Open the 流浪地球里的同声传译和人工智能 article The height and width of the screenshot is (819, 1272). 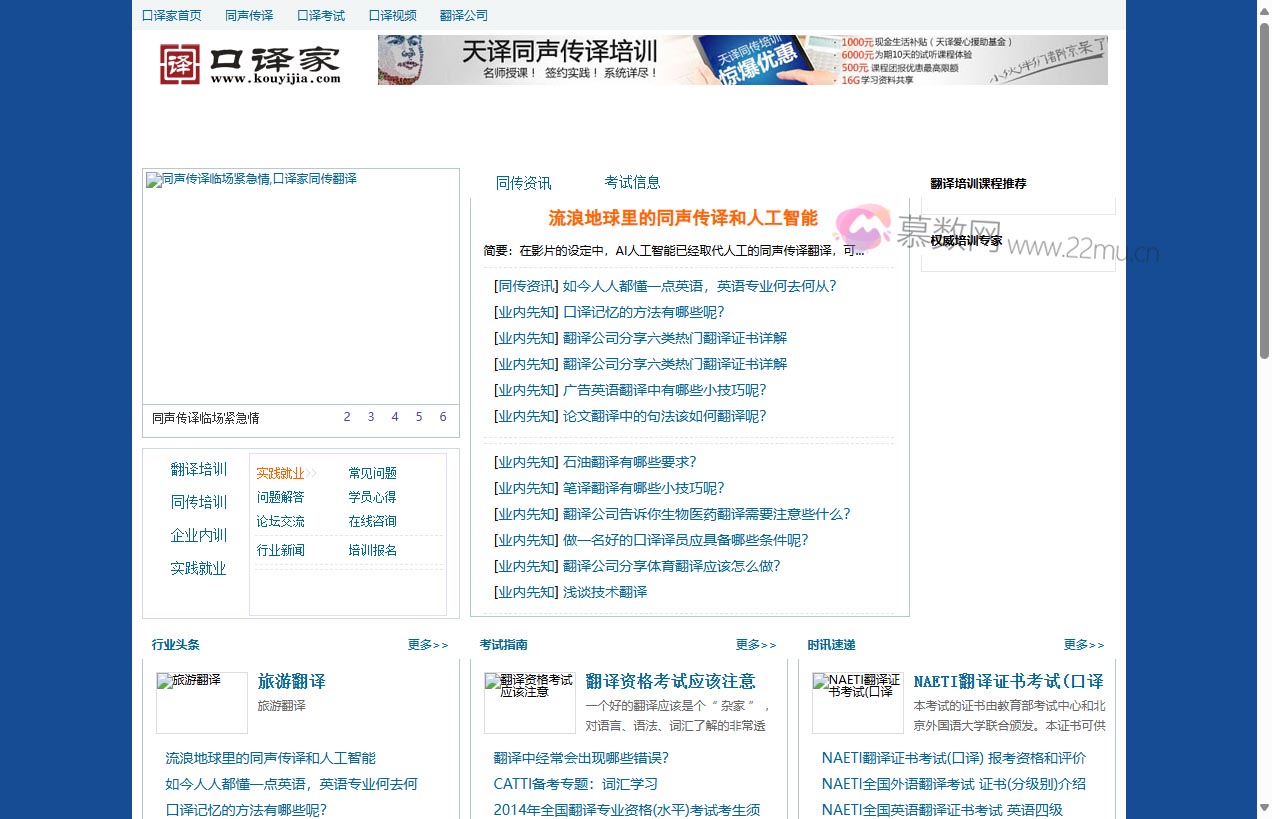coord(683,218)
